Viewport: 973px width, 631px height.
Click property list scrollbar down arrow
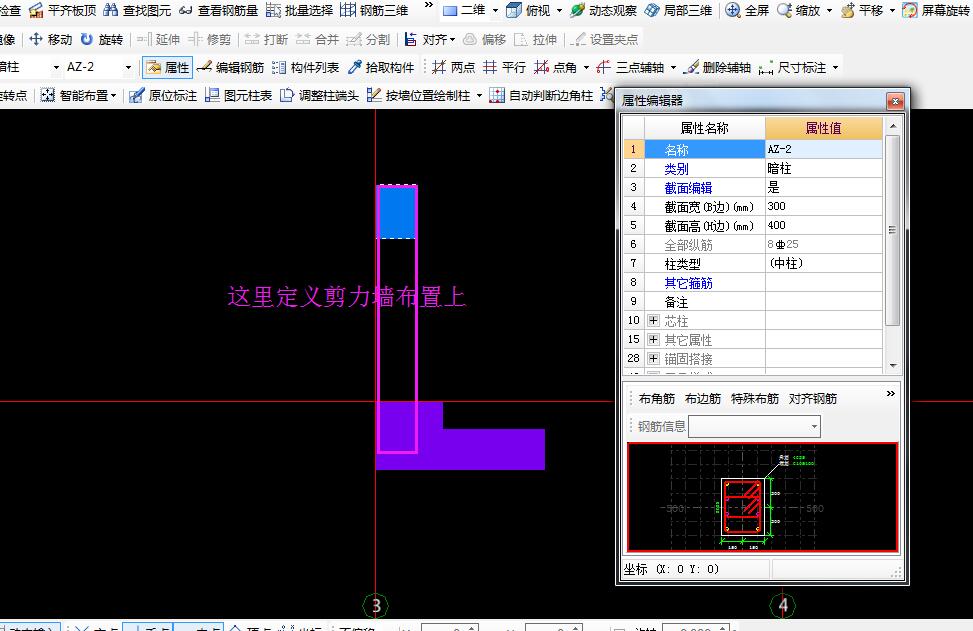pos(893,365)
